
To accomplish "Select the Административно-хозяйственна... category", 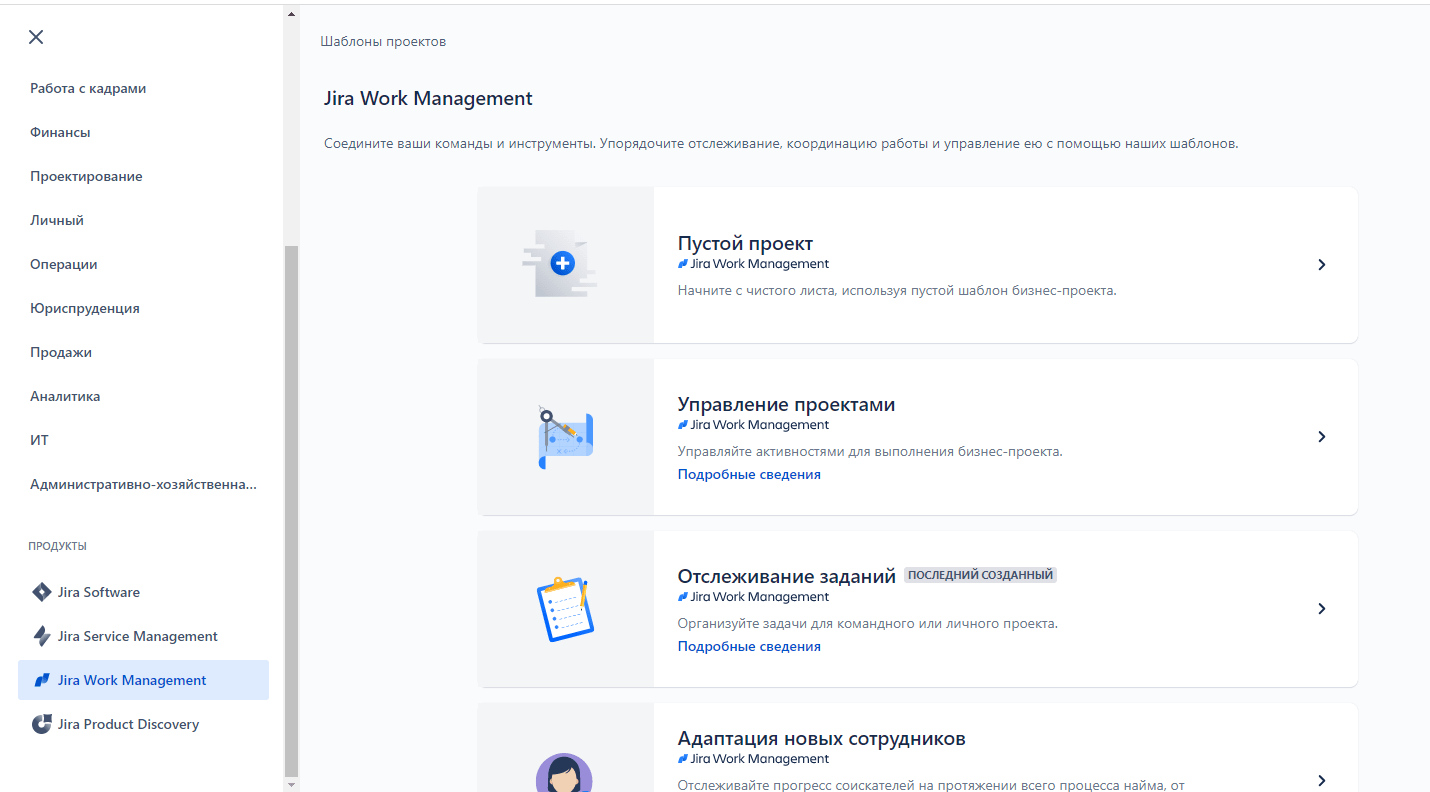I will pos(143,484).
